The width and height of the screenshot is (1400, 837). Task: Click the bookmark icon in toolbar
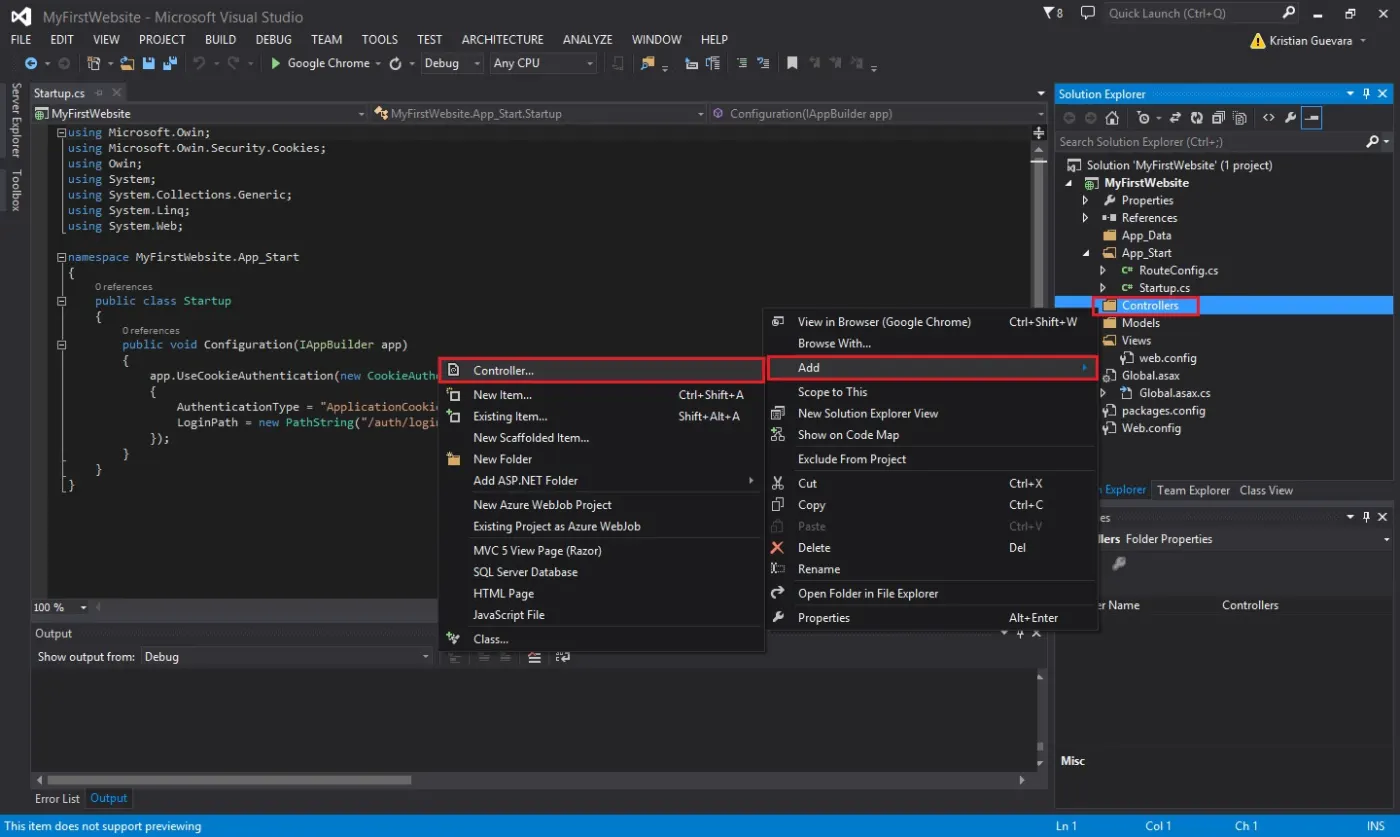(792, 63)
